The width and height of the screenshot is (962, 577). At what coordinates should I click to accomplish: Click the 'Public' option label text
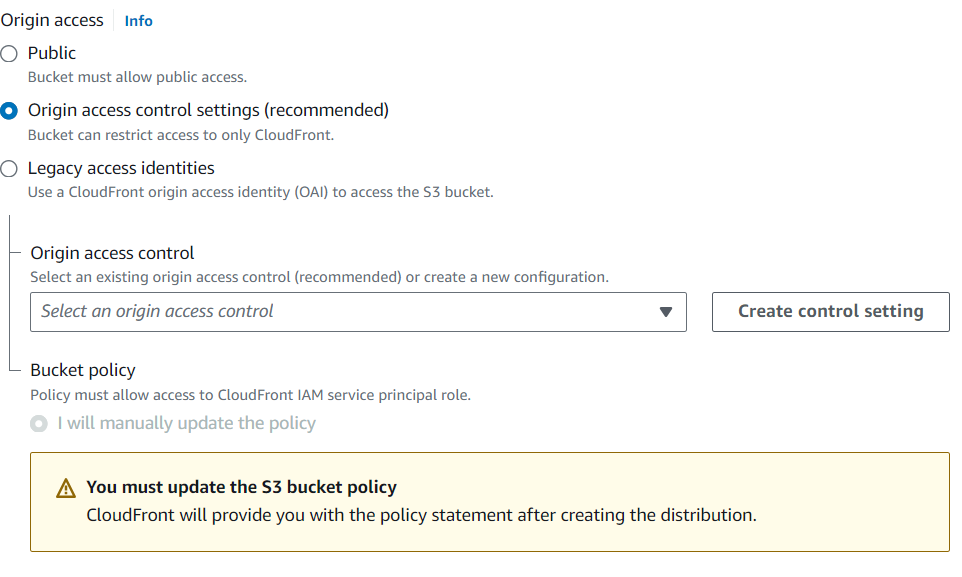(52, 53)
